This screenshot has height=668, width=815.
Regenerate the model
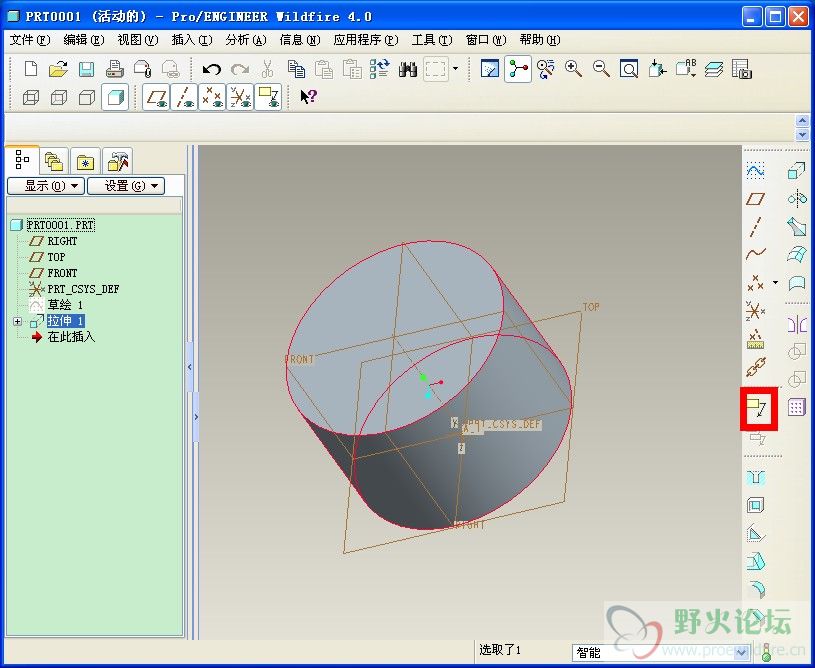click(x=380, y=69)
